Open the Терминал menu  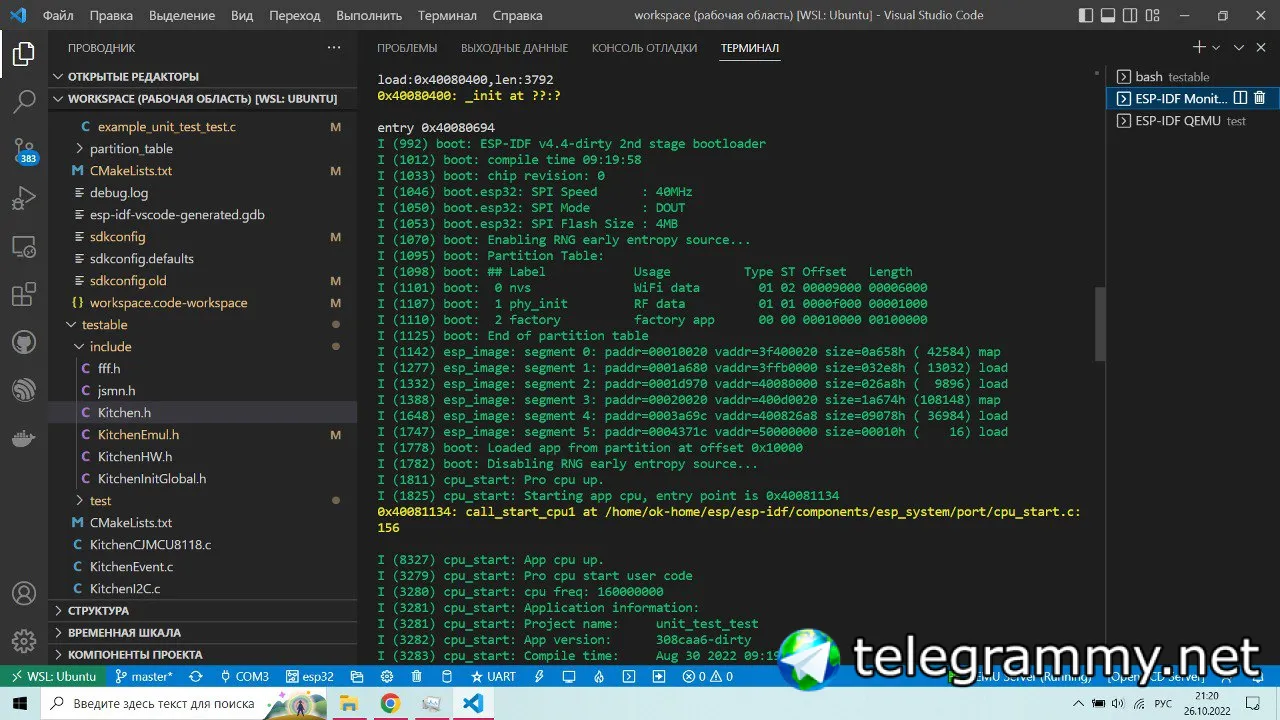[447, 16]
